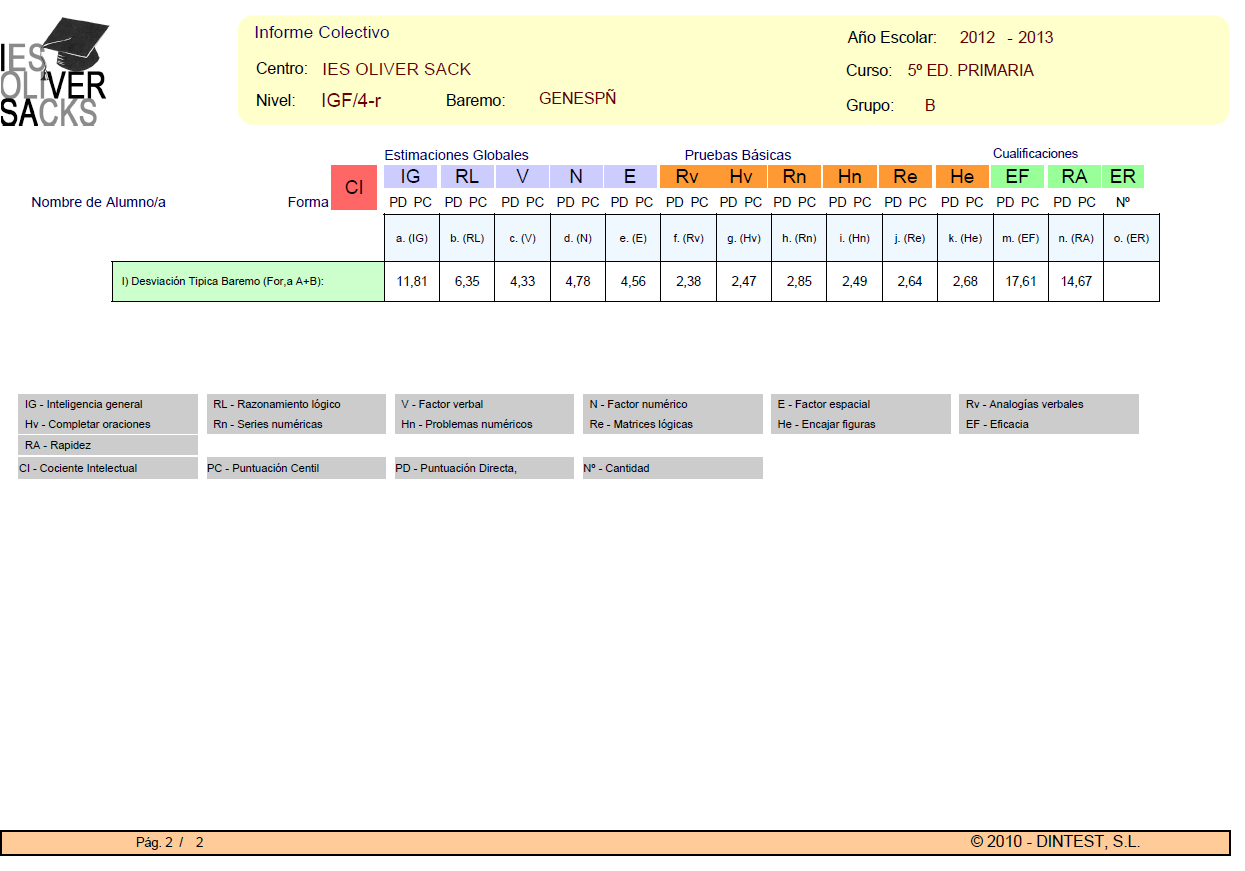The height and width of the screenshot is (871, 1245).
Task: Select the IG global estimation header
Action: [x=410, y=177]
